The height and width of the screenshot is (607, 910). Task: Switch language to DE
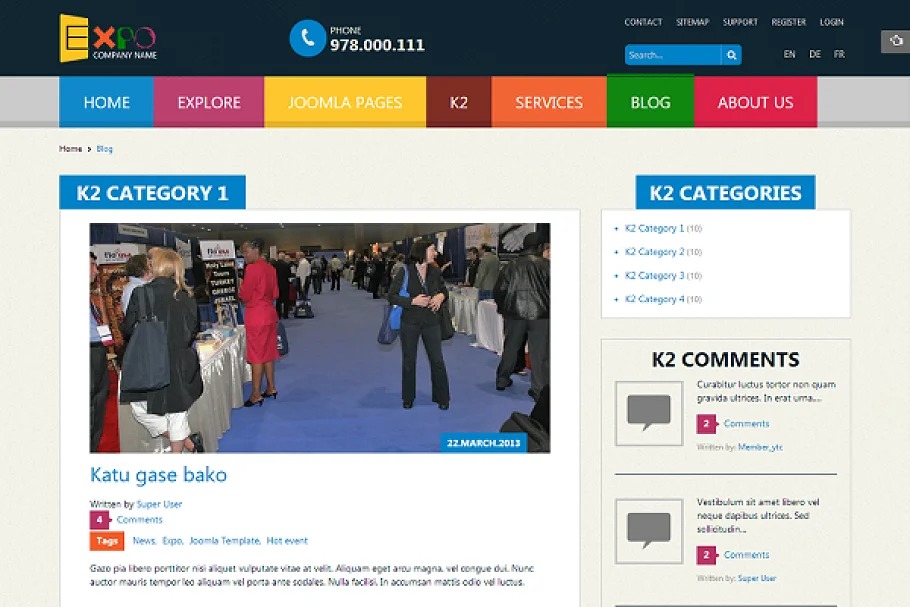pyautogui.click(x=815, y=54)
